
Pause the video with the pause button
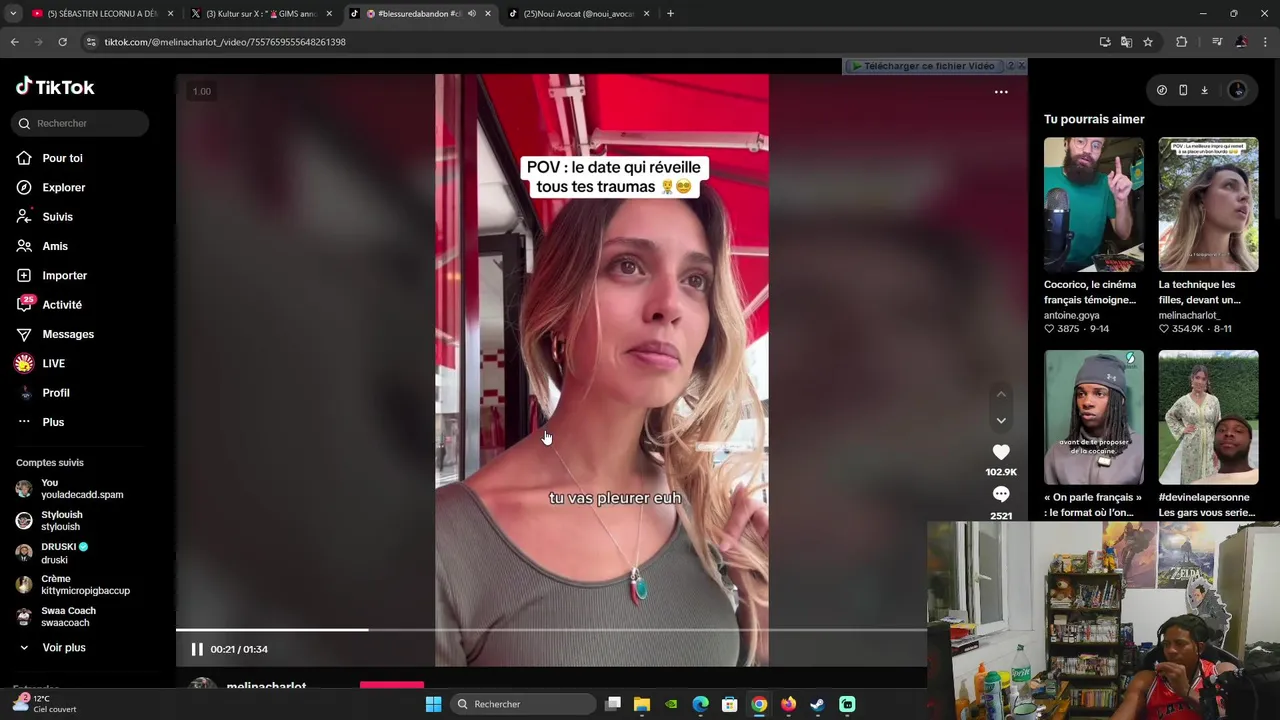[x=197, y=649]
